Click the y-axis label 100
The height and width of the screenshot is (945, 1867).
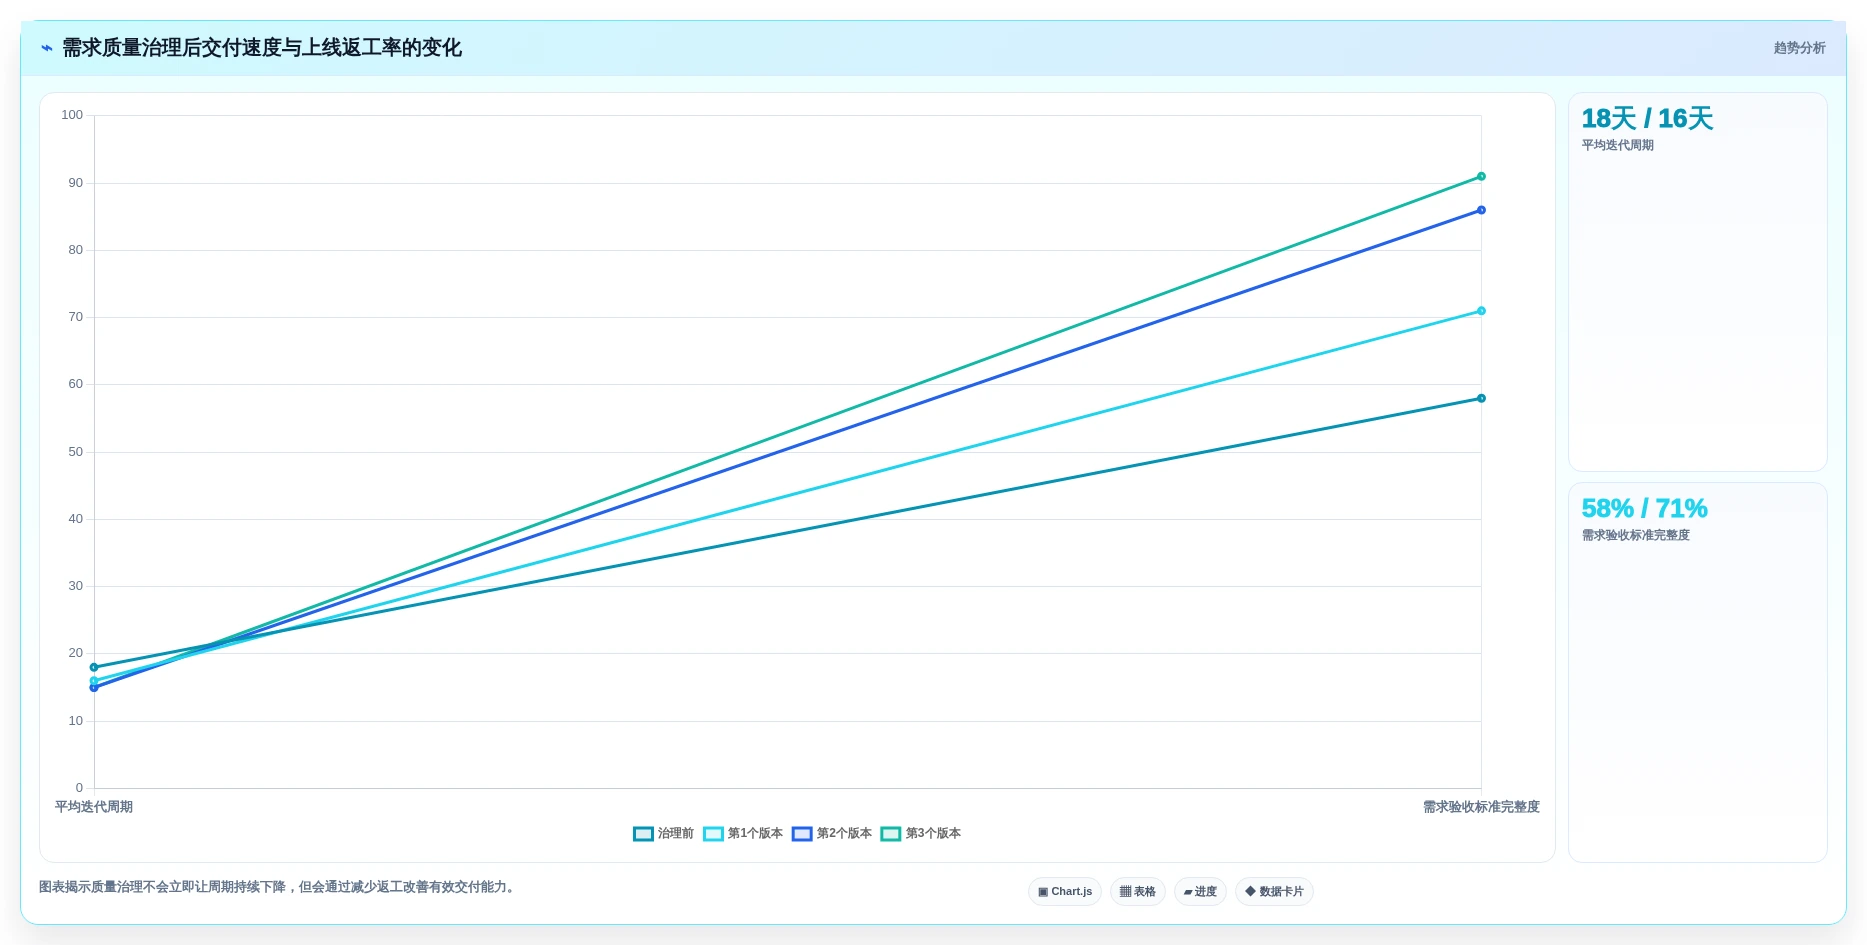tap(72, 115)
